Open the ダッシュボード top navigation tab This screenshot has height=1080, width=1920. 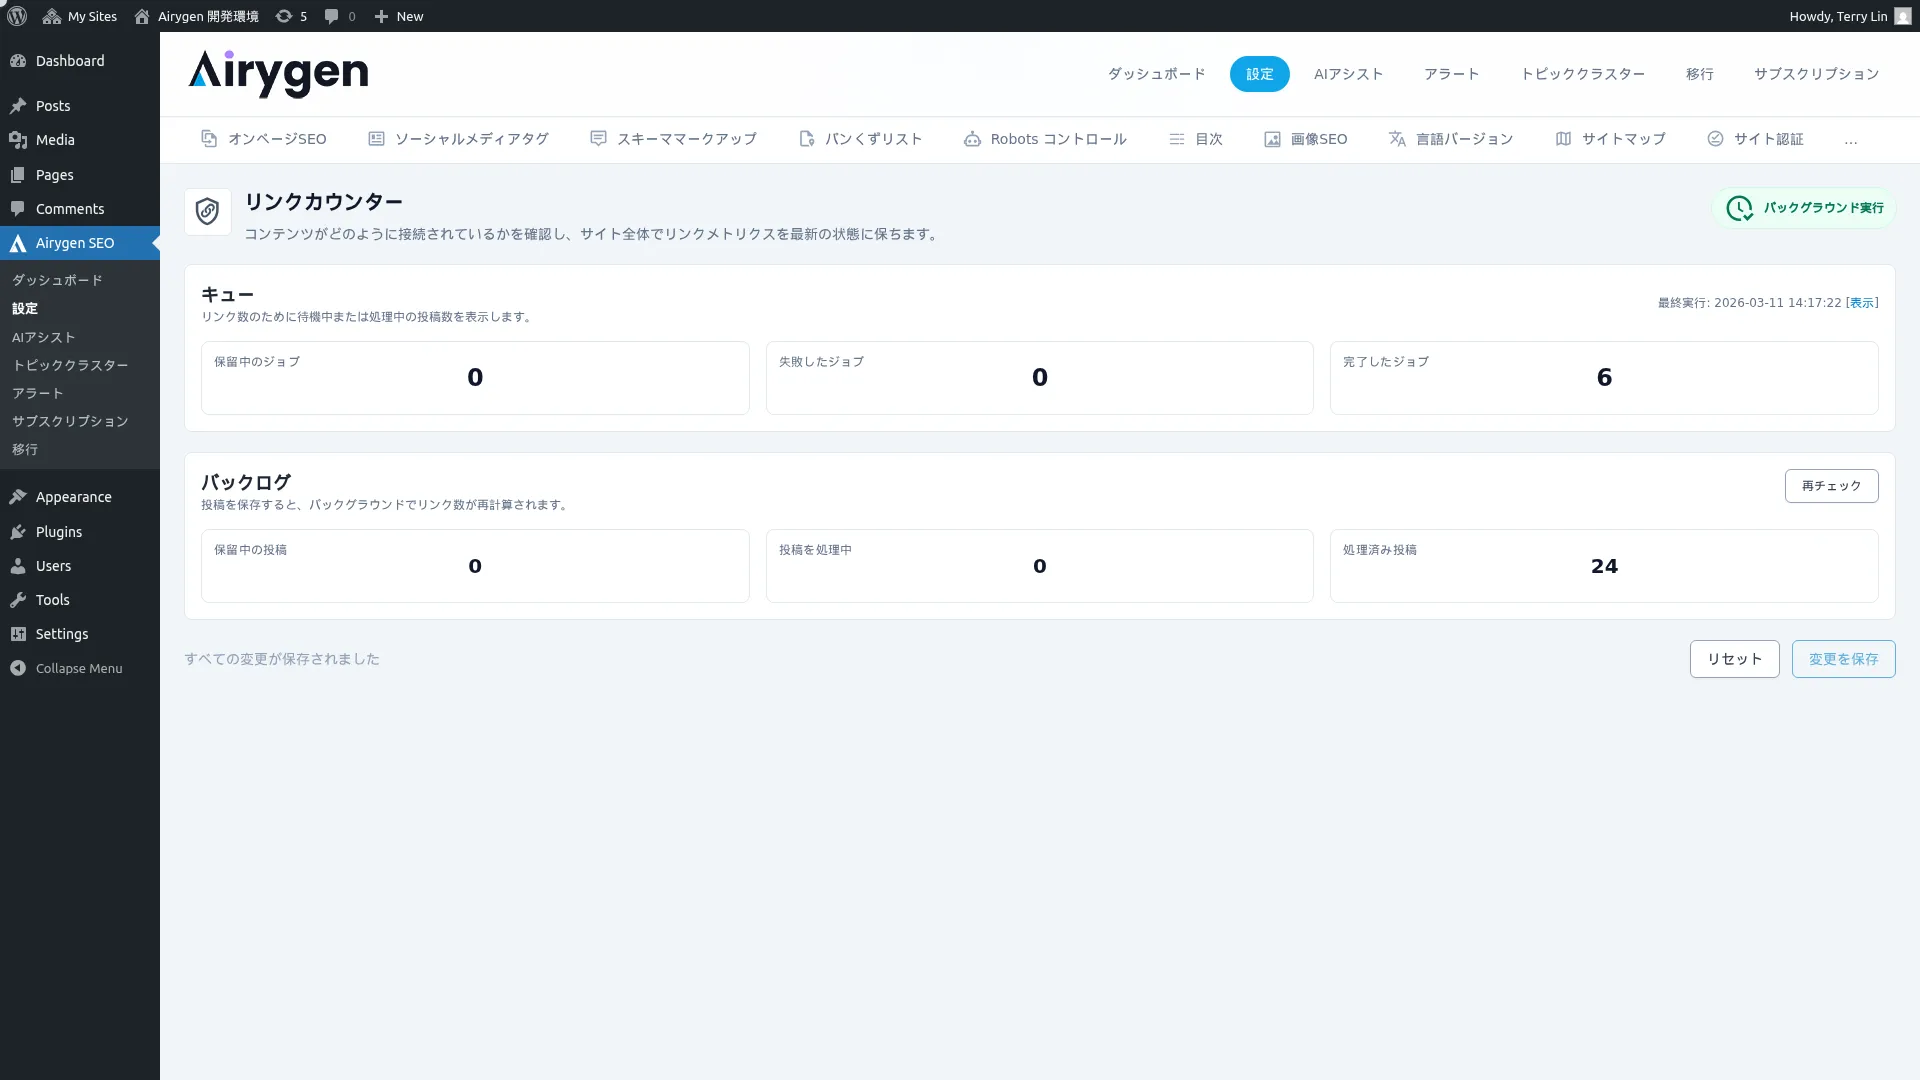point(1156,74)
